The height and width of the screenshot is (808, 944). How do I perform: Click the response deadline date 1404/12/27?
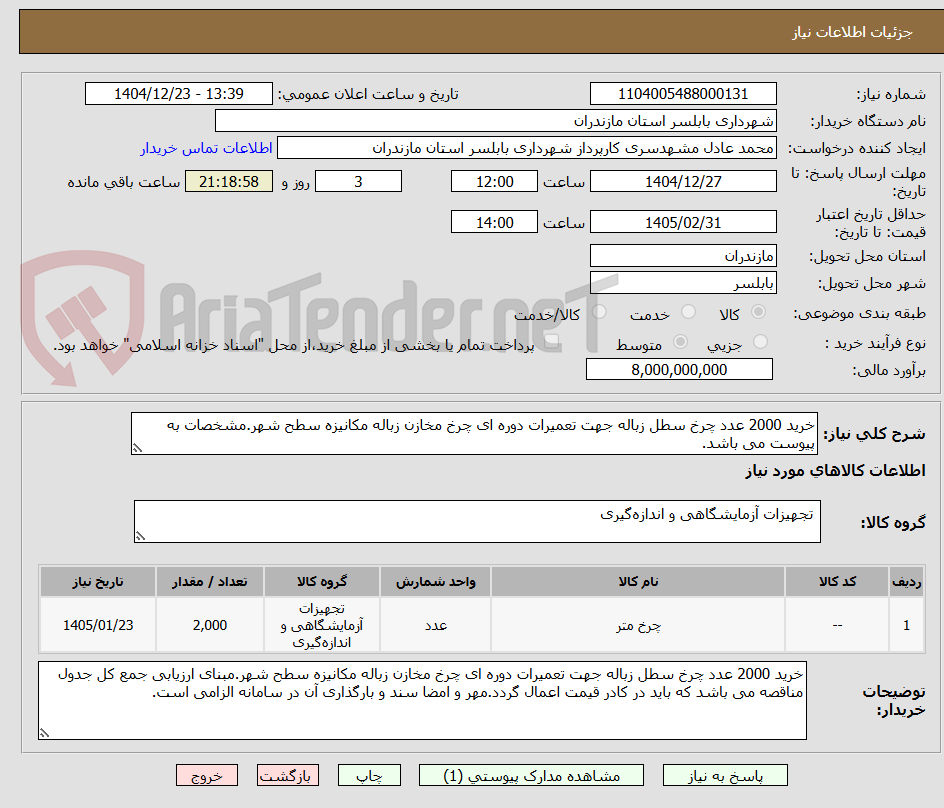click(x=683, y=181)
